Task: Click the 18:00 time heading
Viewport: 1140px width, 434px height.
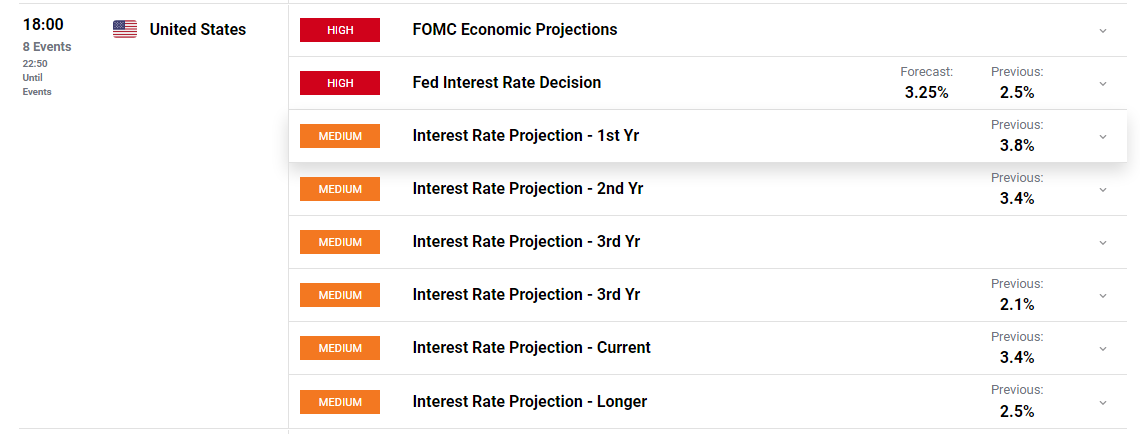Action: tap(43, 25)
